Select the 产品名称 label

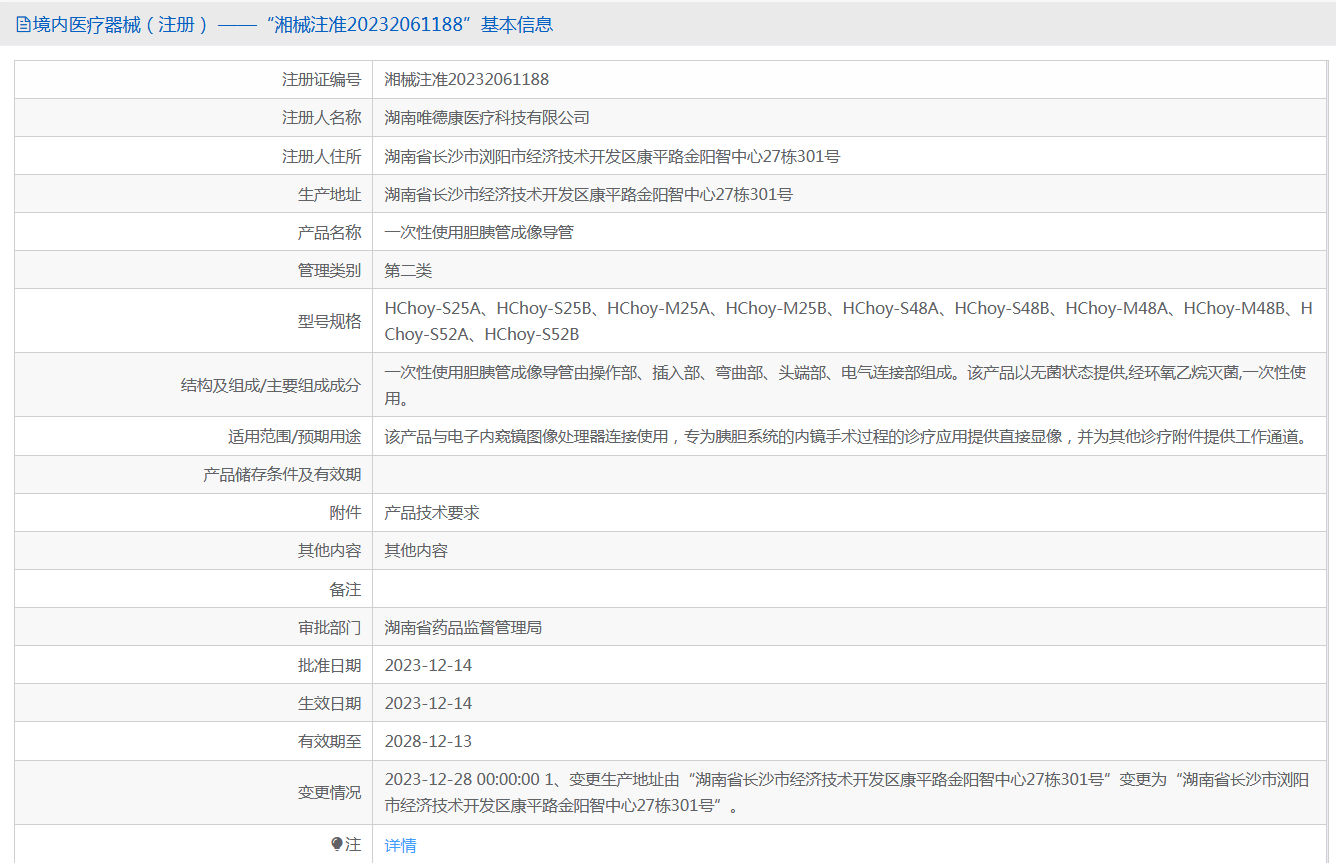click(x=330, y=233)
